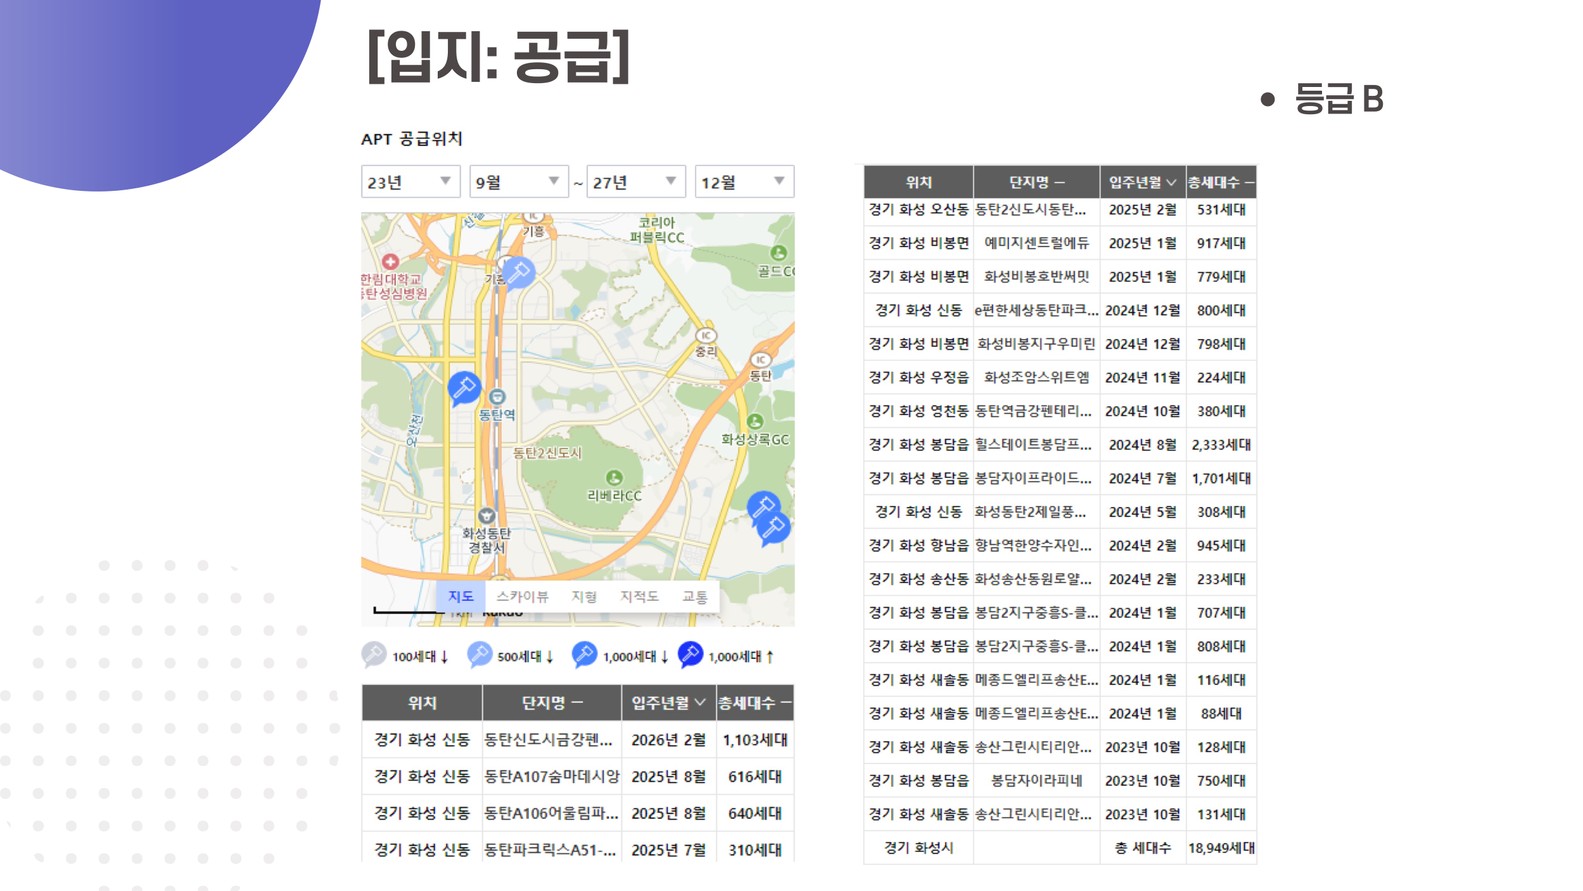The height and width of the screenshot is (891, 1583).
Task: Click 화성동탄2제일풍... complex name
Action: (x=1031, y=512)
